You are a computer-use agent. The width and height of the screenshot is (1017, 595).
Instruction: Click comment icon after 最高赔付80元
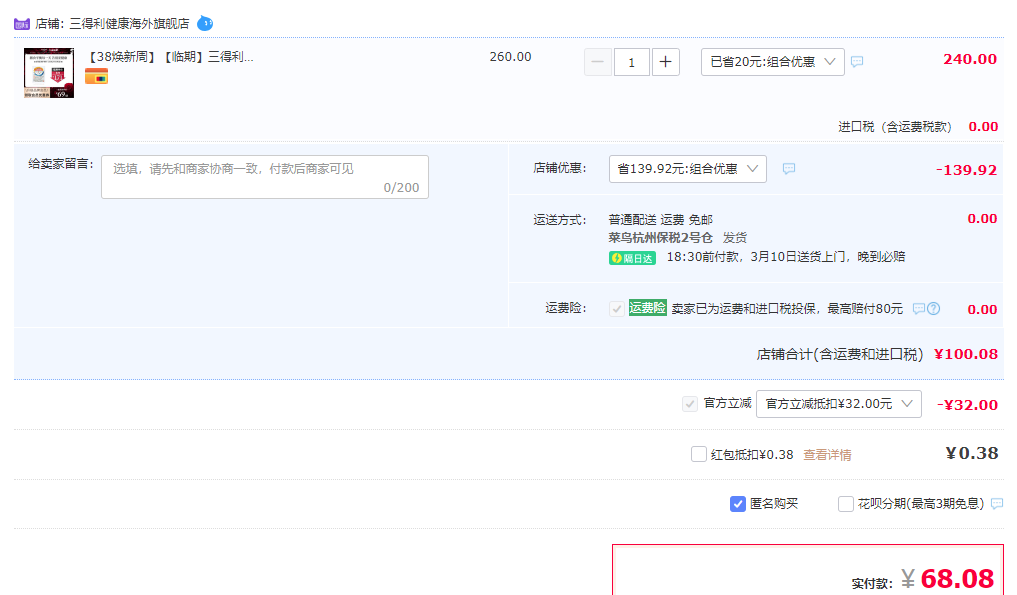(x=918, y=309)
